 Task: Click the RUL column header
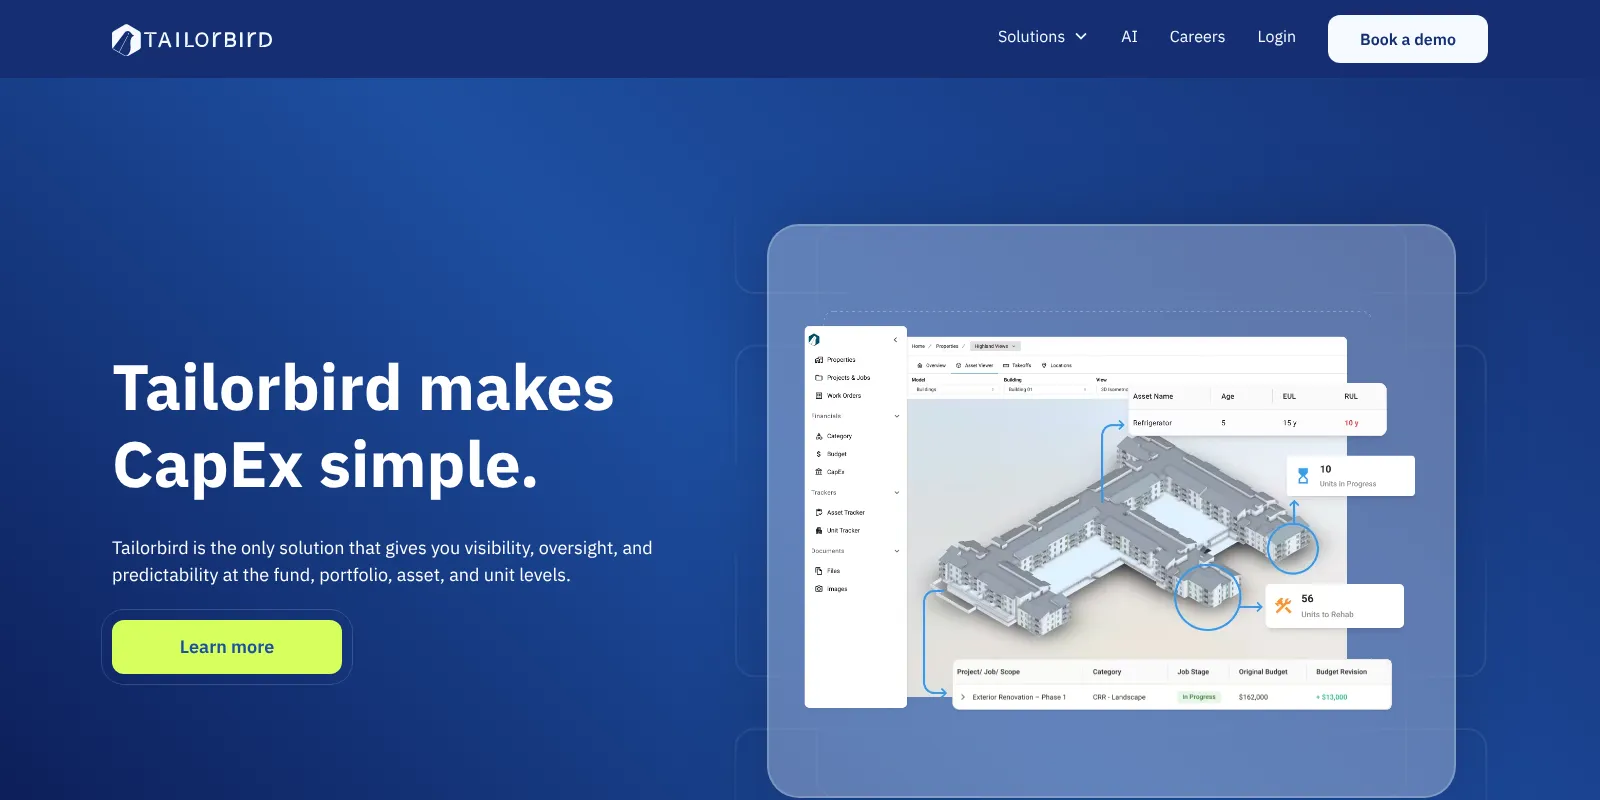(1351, 397)
